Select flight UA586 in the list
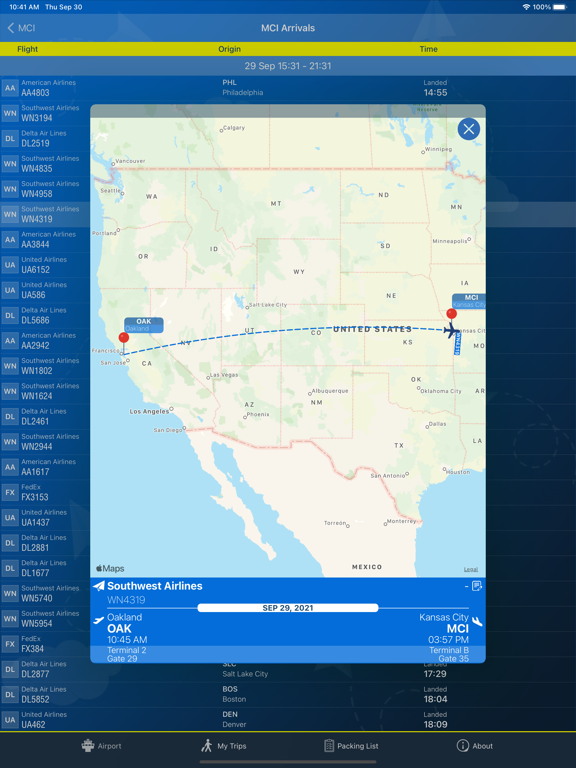This screenshot has width=576, height=768. (45, 290)
